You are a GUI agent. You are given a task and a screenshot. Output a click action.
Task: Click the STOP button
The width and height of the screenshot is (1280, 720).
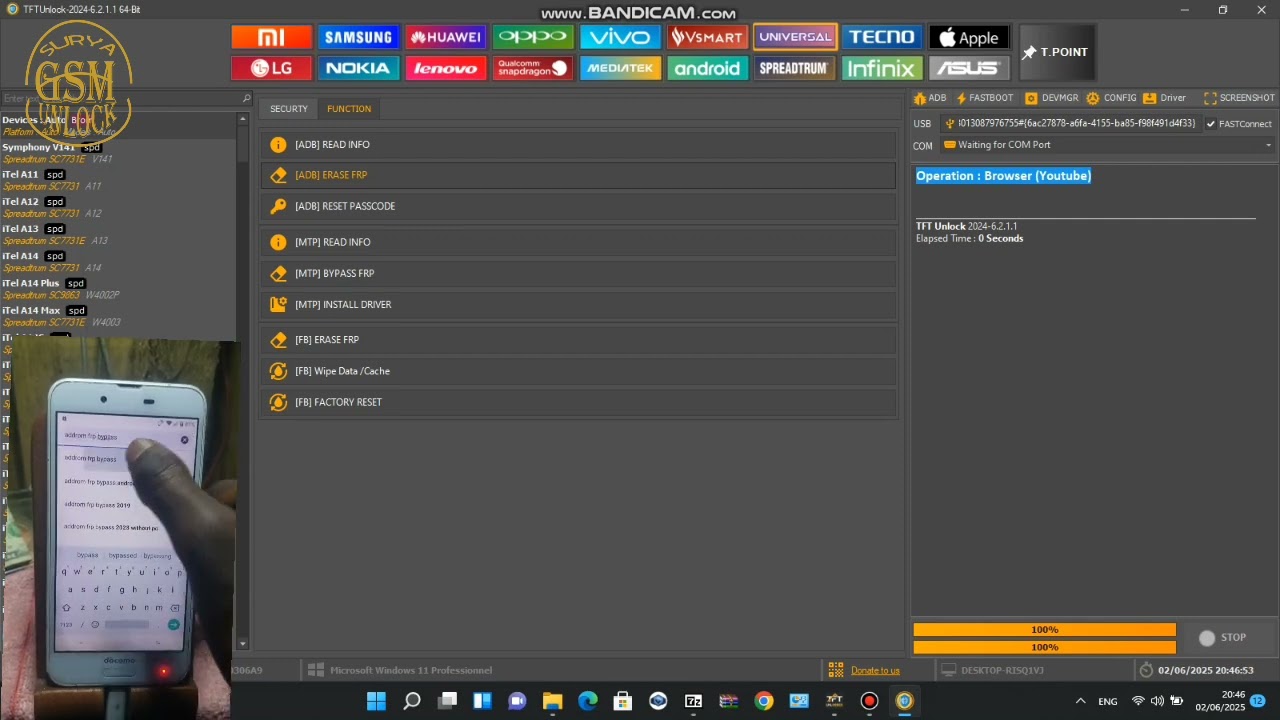tap(1223, 638)
